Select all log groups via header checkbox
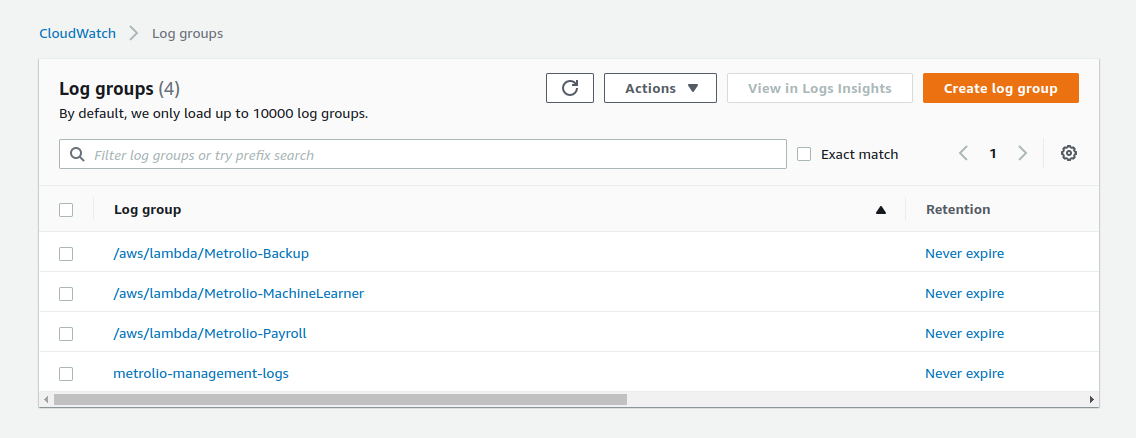Screen dimensions: 1136x438 [66, 210]
